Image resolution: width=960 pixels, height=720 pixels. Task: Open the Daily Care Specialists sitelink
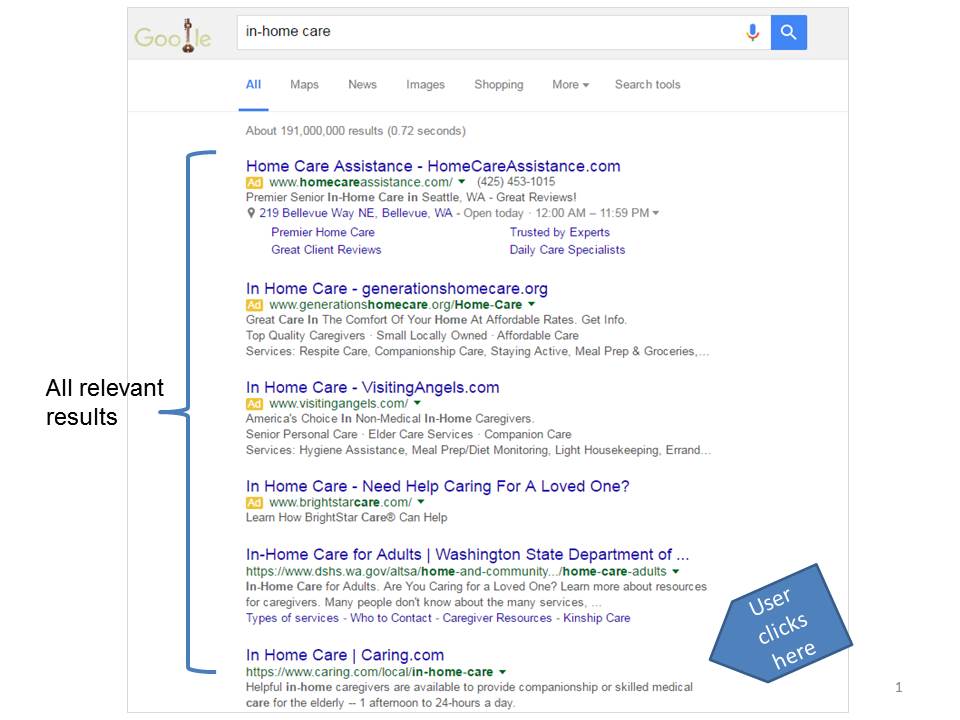[568, 250]
